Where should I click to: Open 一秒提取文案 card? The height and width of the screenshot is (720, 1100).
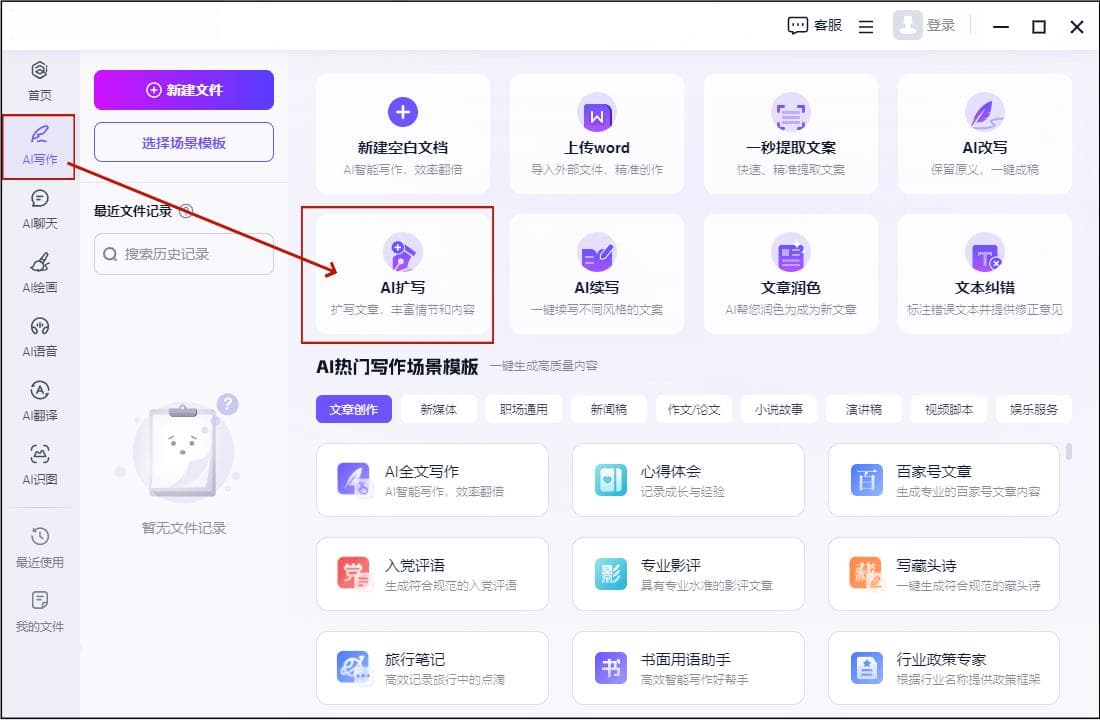click(791, 134)
